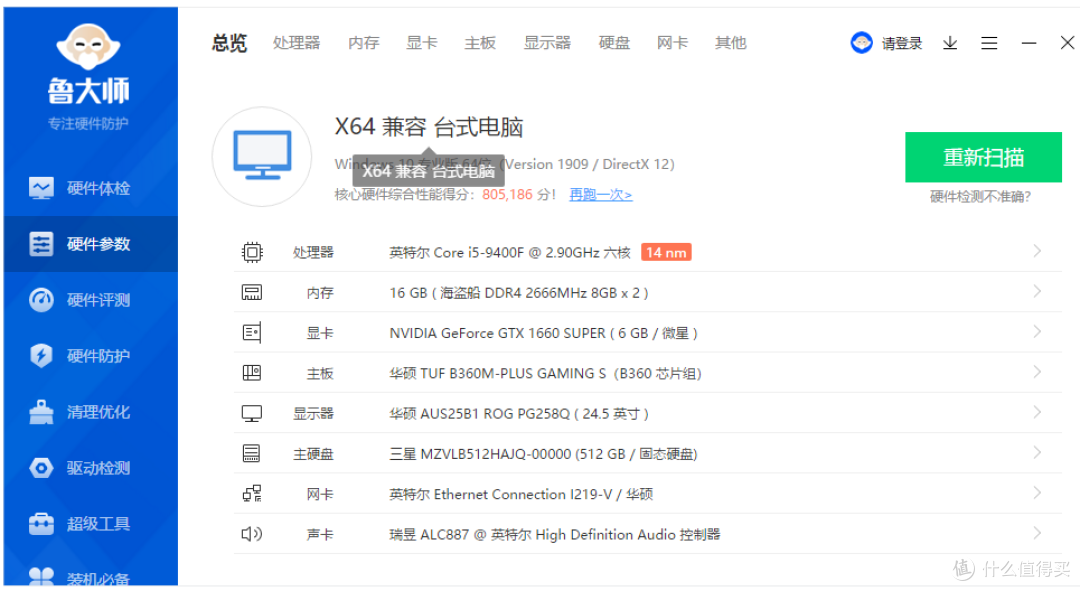
Task: Click the 硬件检测不准确? link
Action: pos(980,197)
